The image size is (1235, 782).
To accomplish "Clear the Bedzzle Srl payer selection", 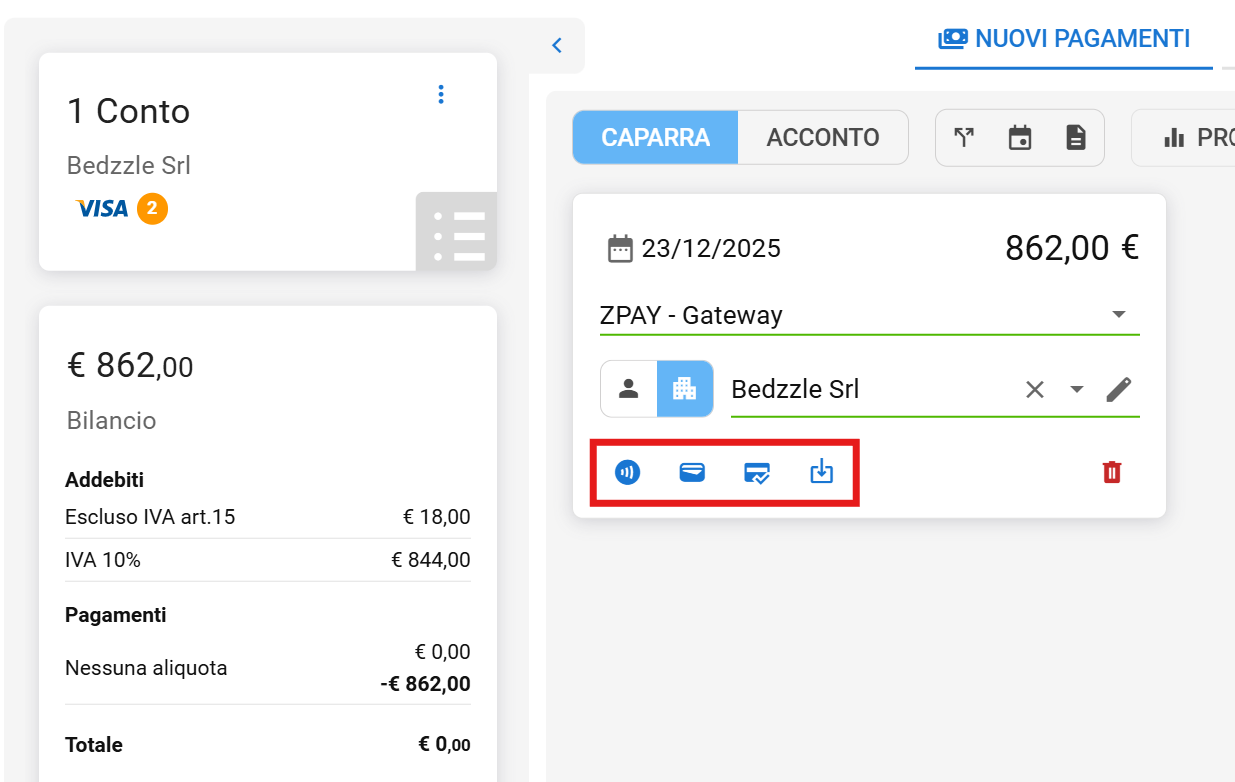I will [1035, 389].
